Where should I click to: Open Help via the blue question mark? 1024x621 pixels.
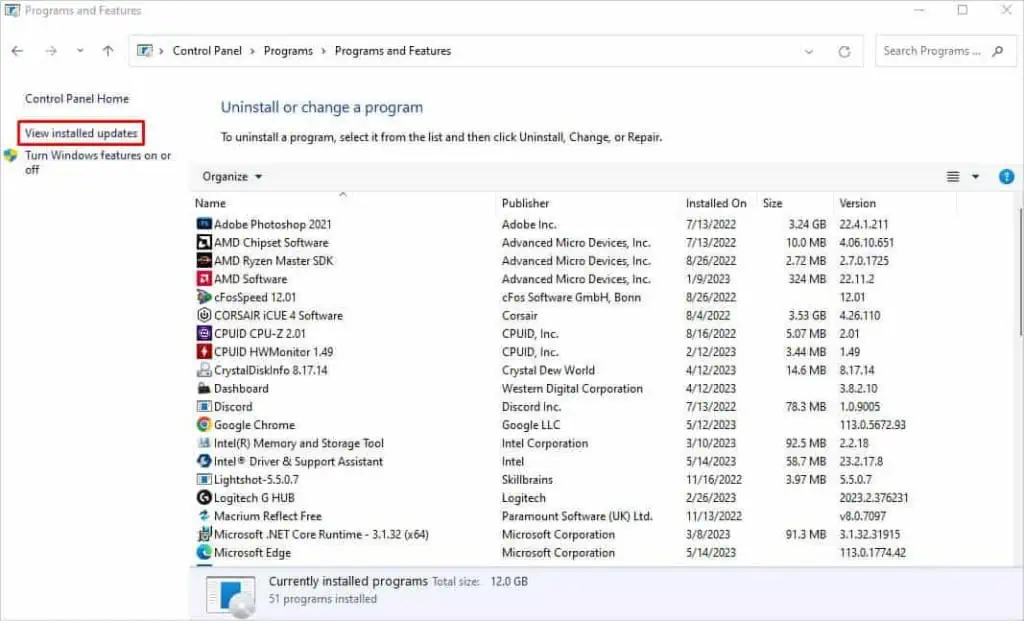pos(1005,176)
